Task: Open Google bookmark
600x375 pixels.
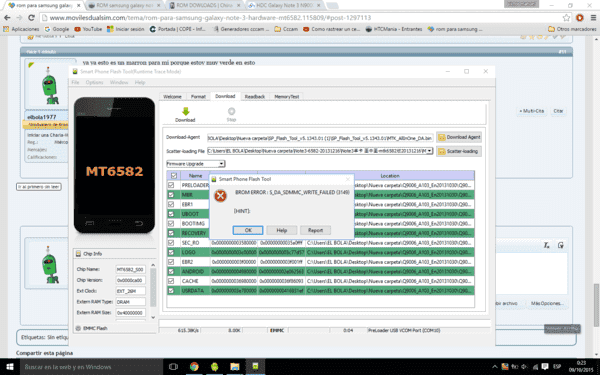Action: (57, 29)
